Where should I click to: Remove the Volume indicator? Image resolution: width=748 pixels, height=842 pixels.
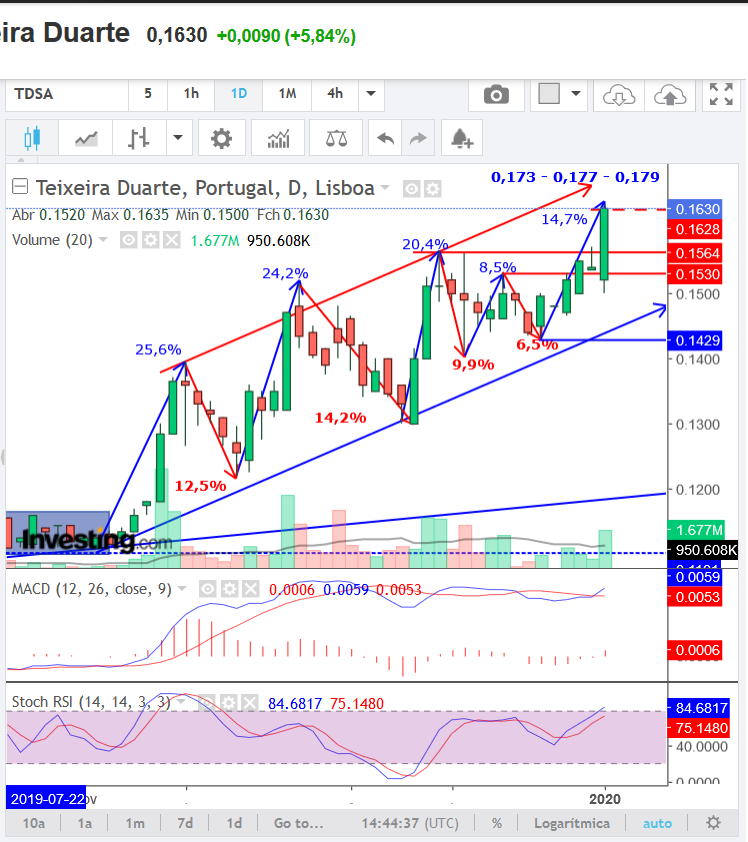click(172, 240)
